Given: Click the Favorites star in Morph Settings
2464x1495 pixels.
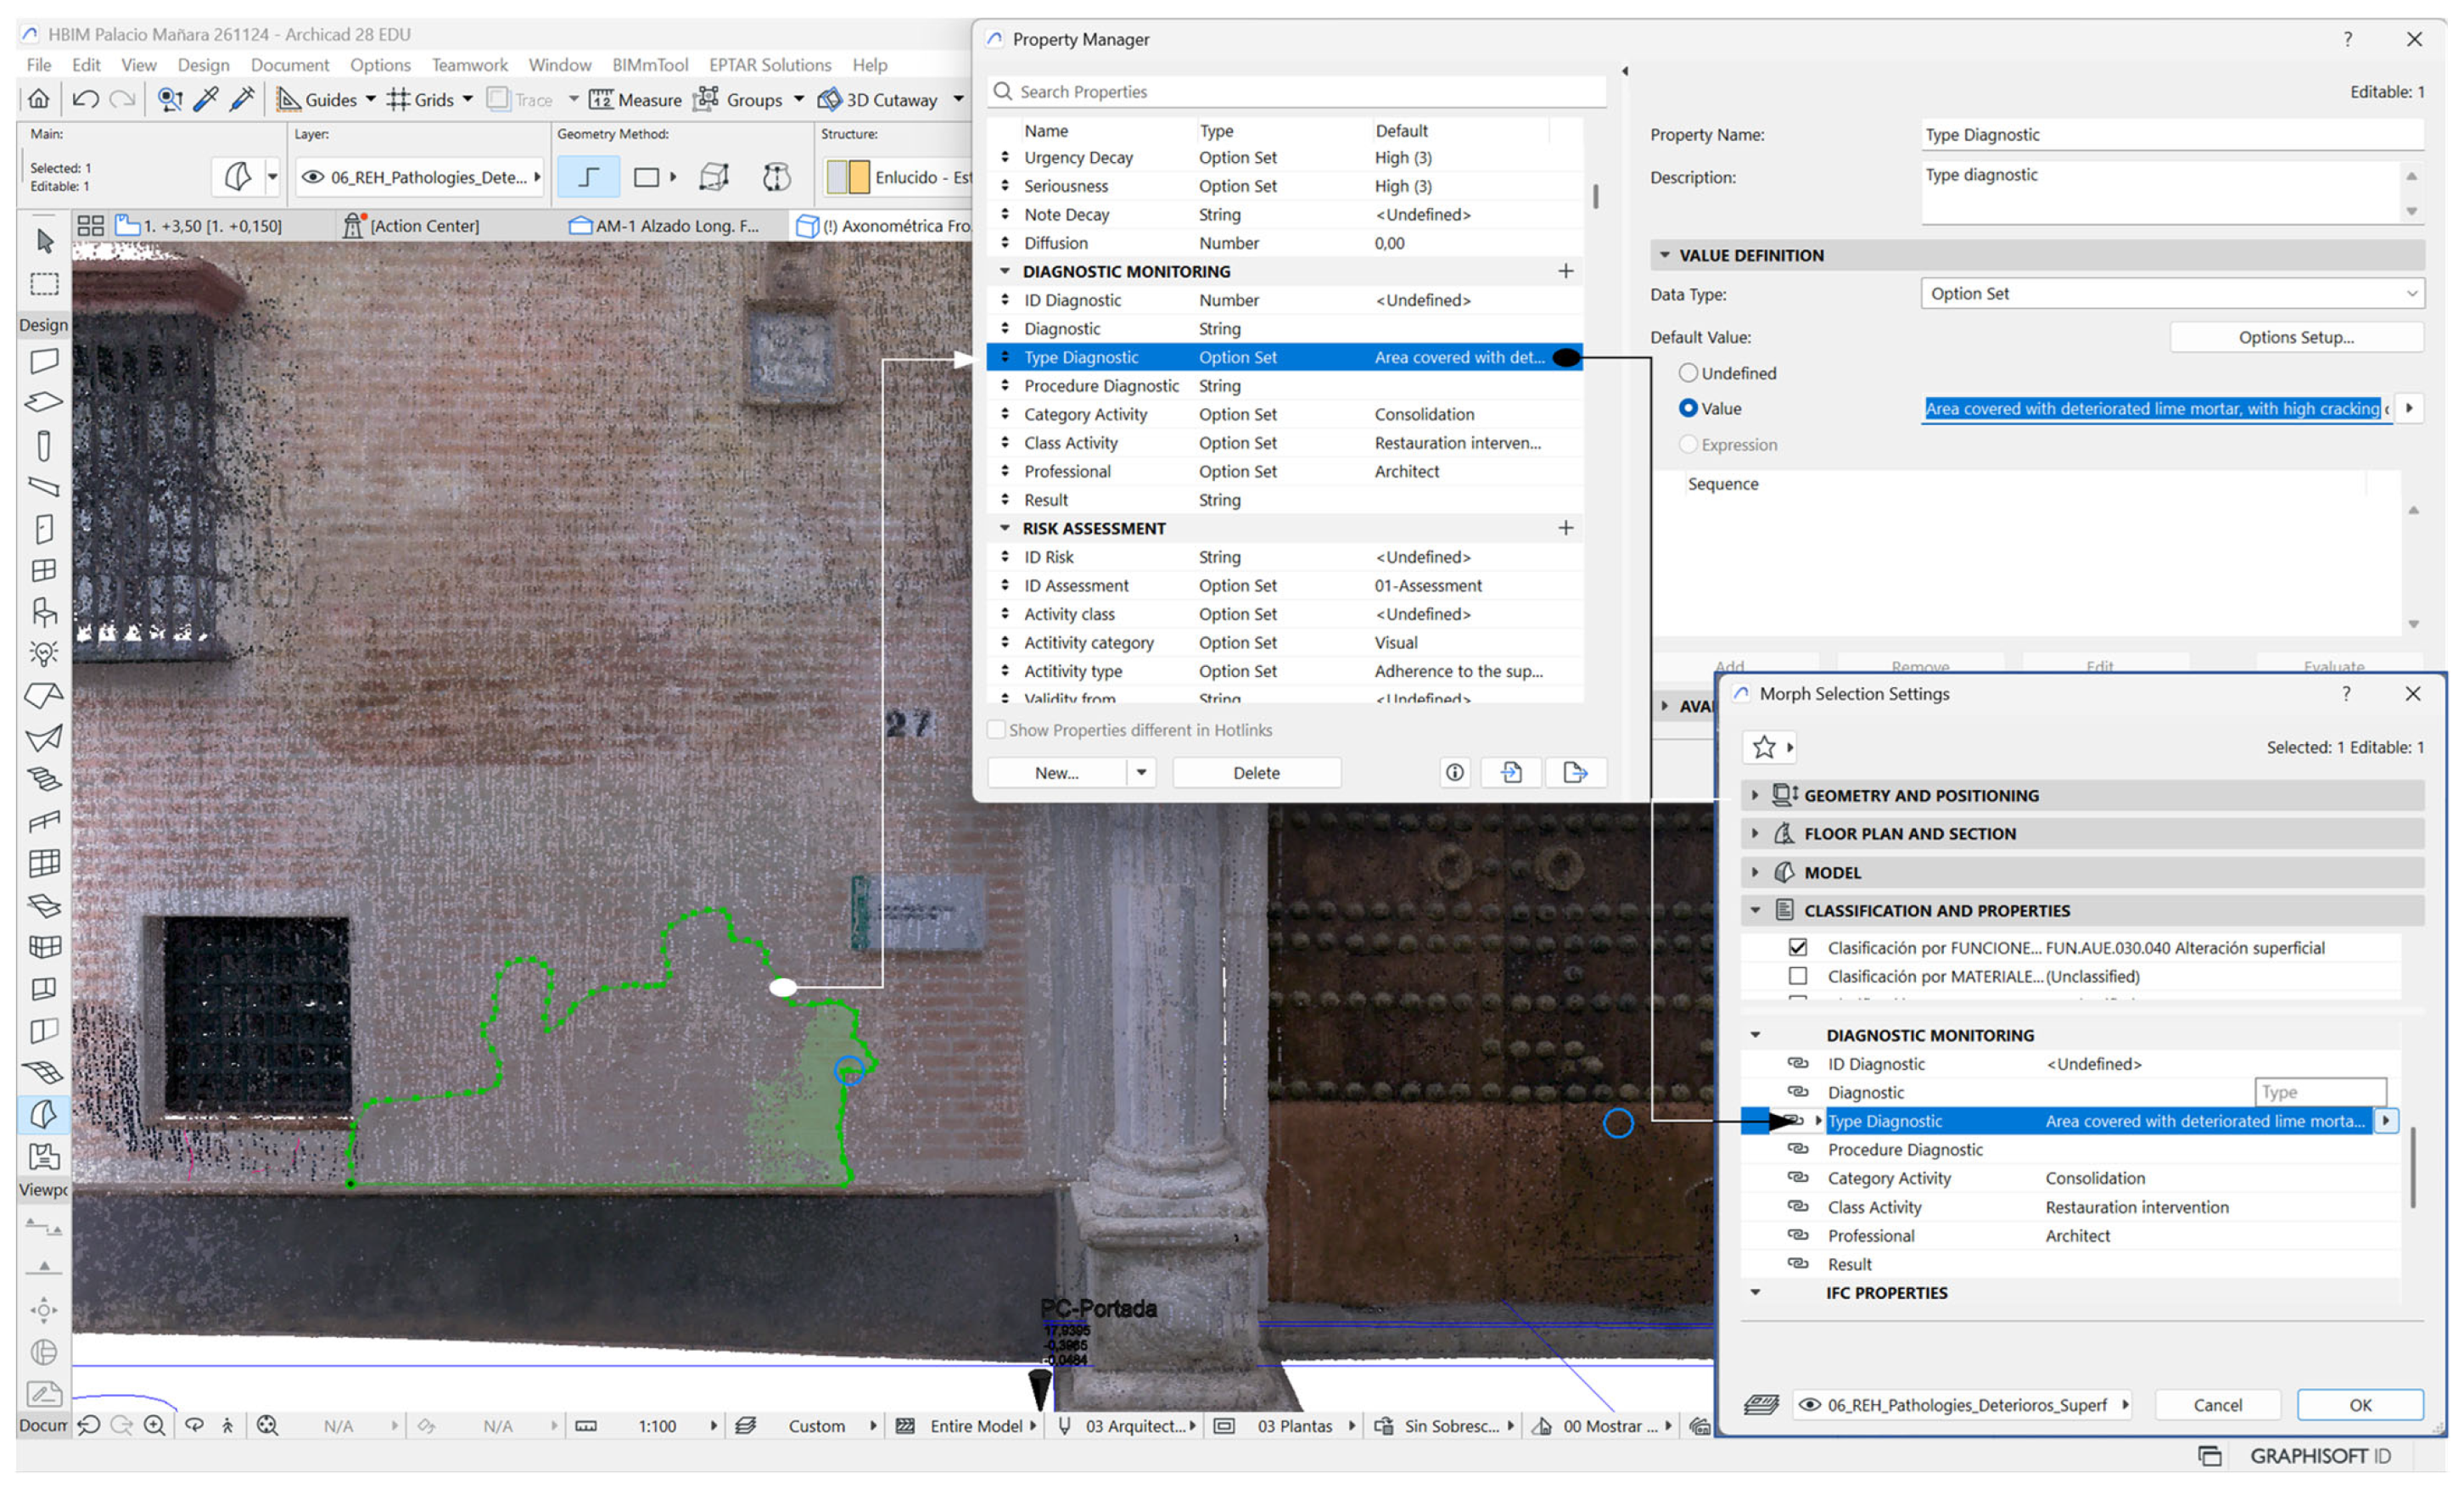Looking at the screenshot, I should [1763, 747].
